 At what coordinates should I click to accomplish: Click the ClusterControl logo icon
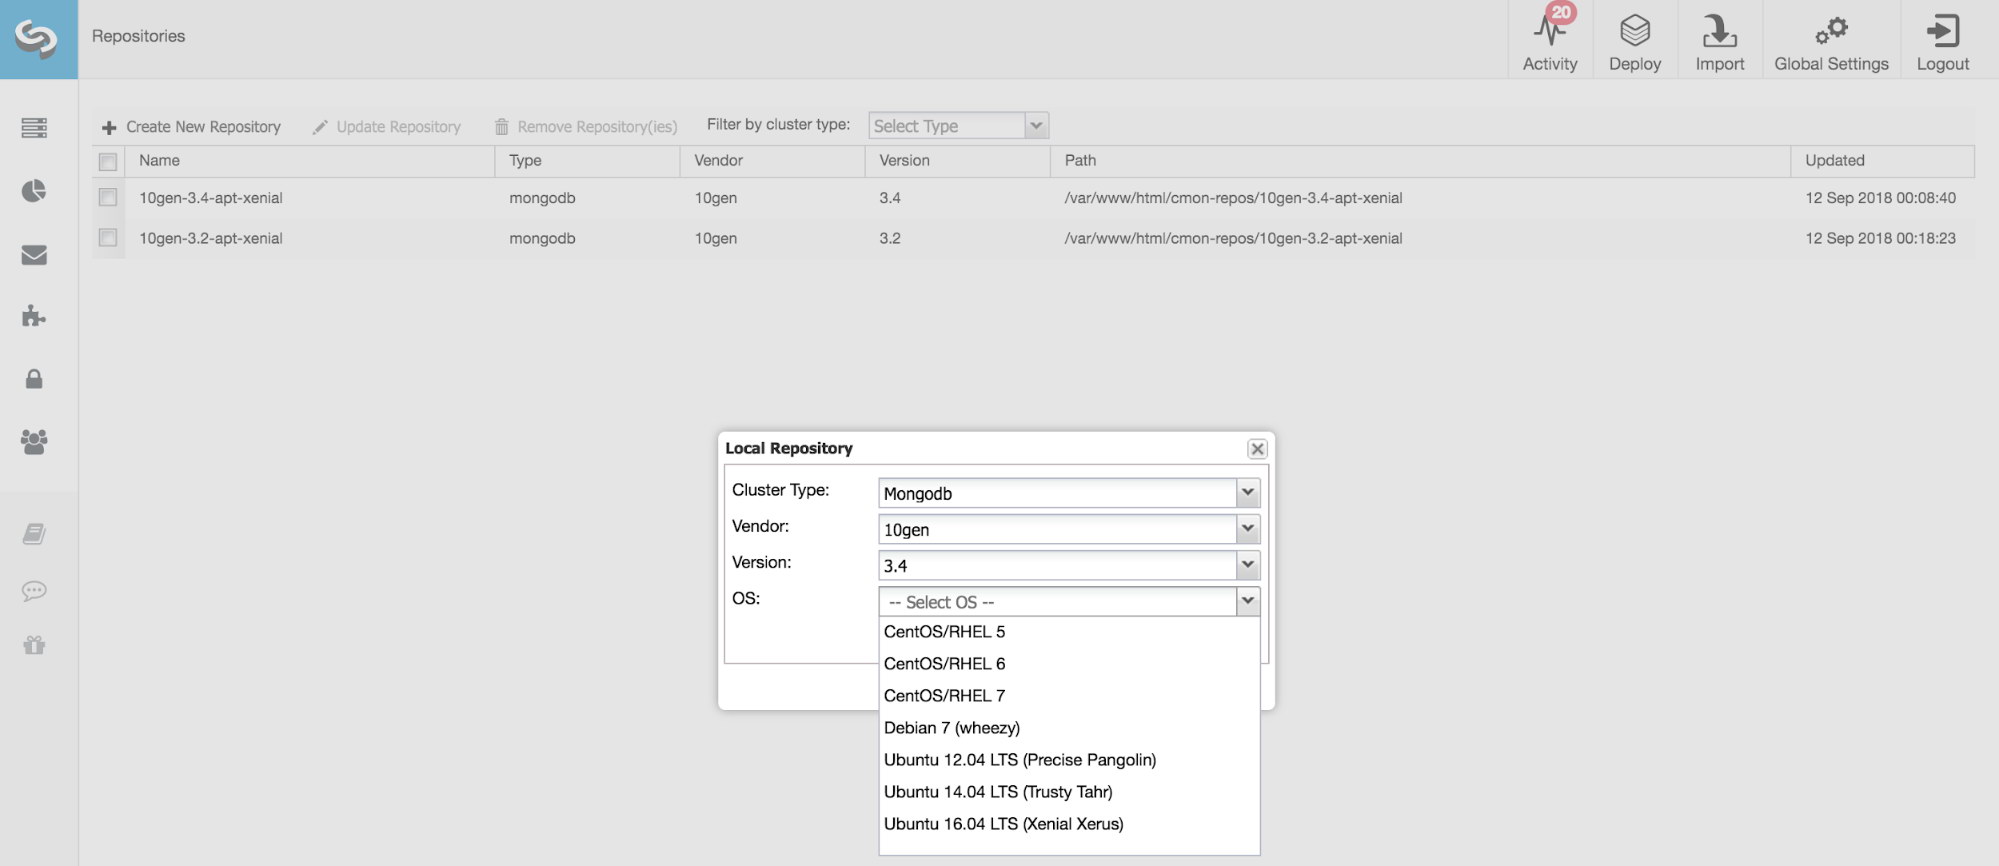point(37,38)
